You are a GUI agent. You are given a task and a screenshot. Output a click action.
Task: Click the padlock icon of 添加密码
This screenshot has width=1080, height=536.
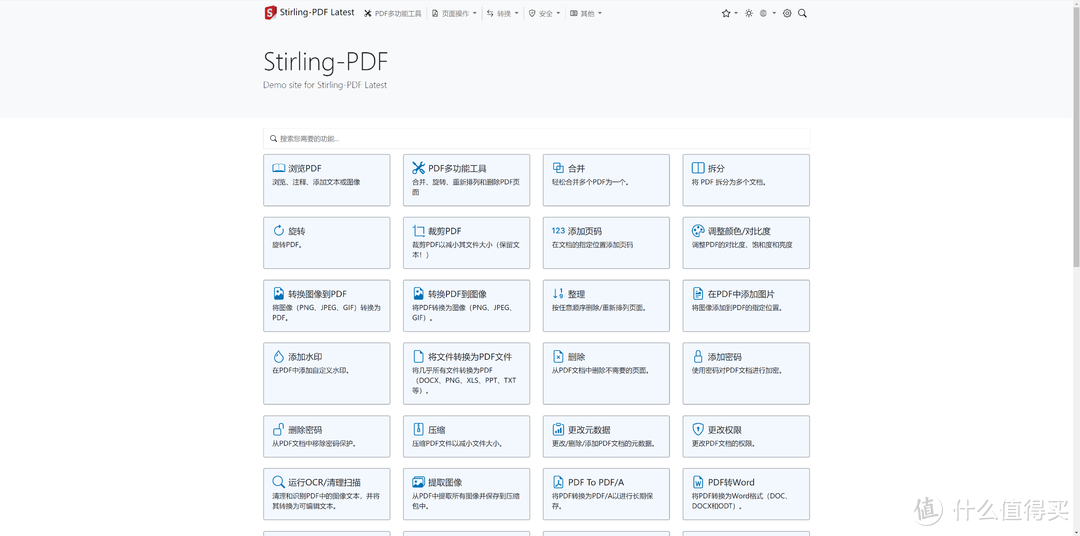(x=698, y=357)
